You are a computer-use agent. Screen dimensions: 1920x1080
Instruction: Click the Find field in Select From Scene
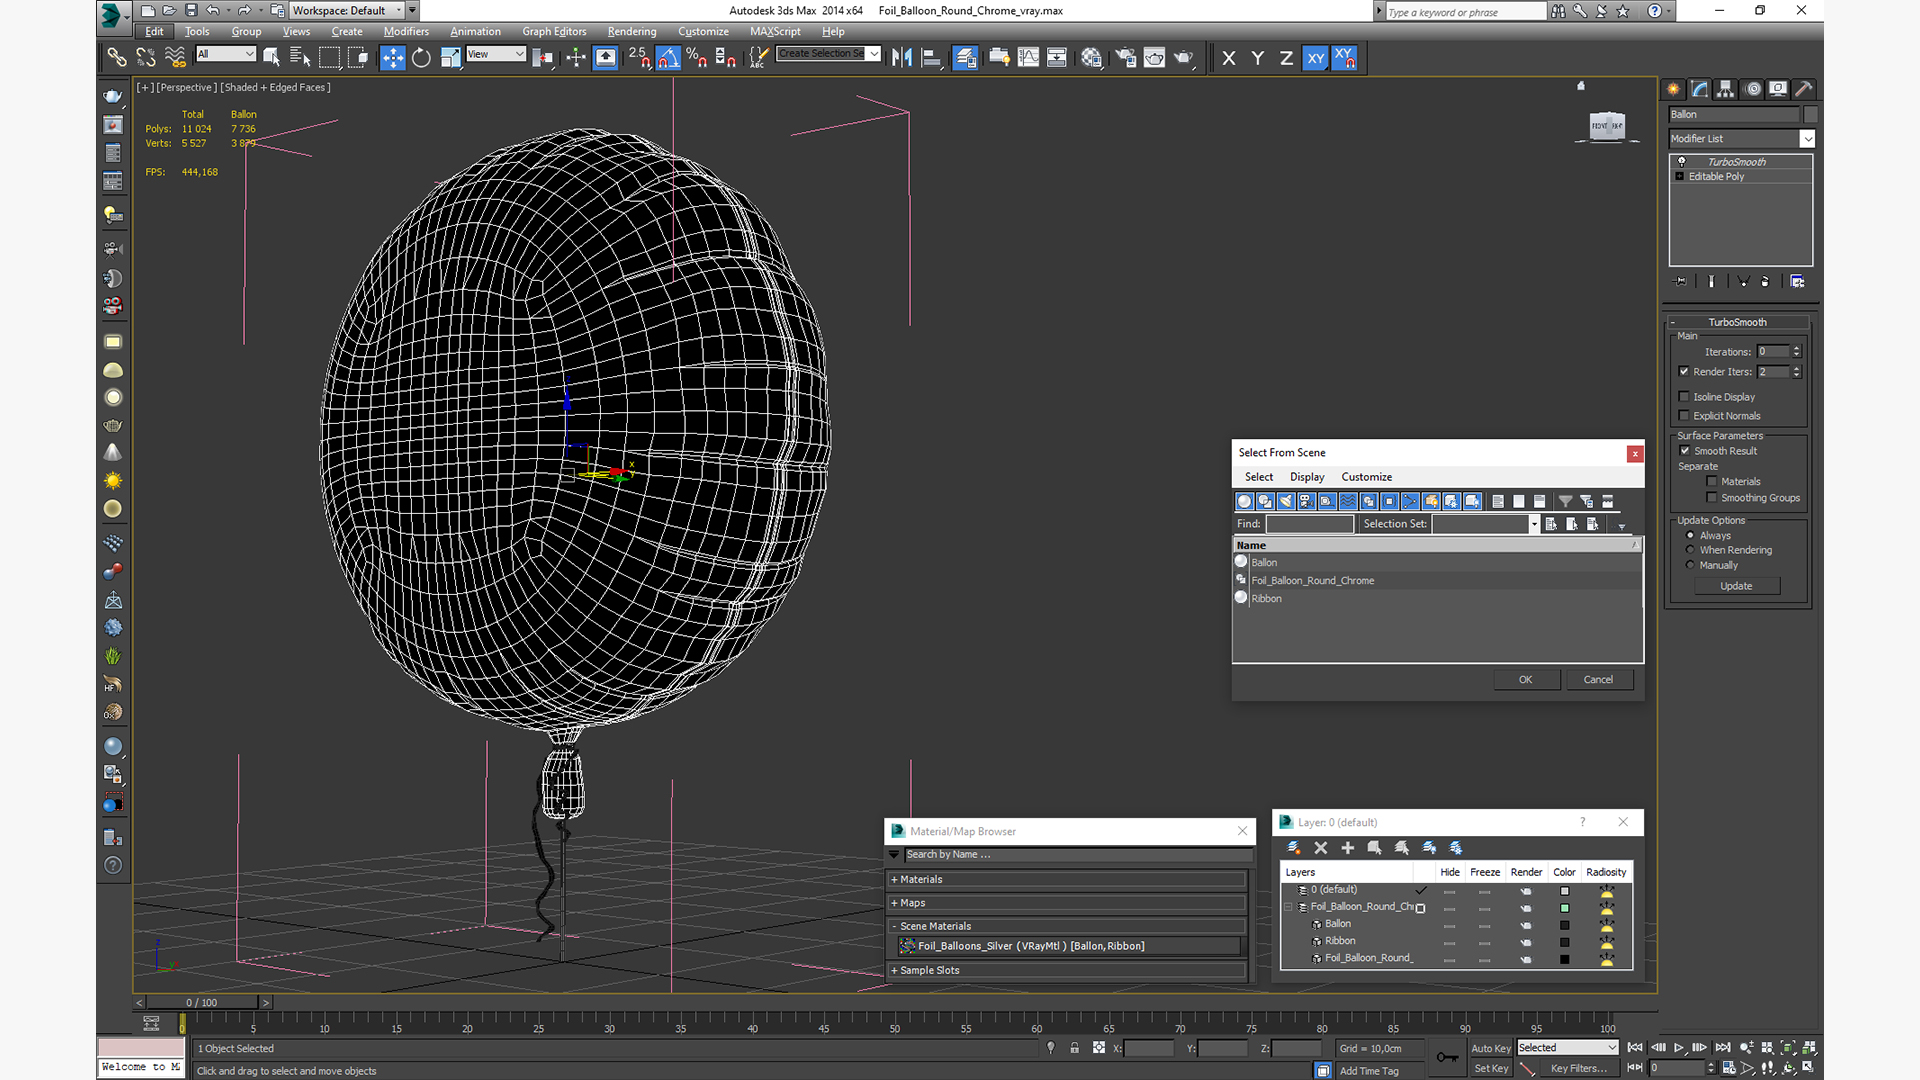[1309, 524]
